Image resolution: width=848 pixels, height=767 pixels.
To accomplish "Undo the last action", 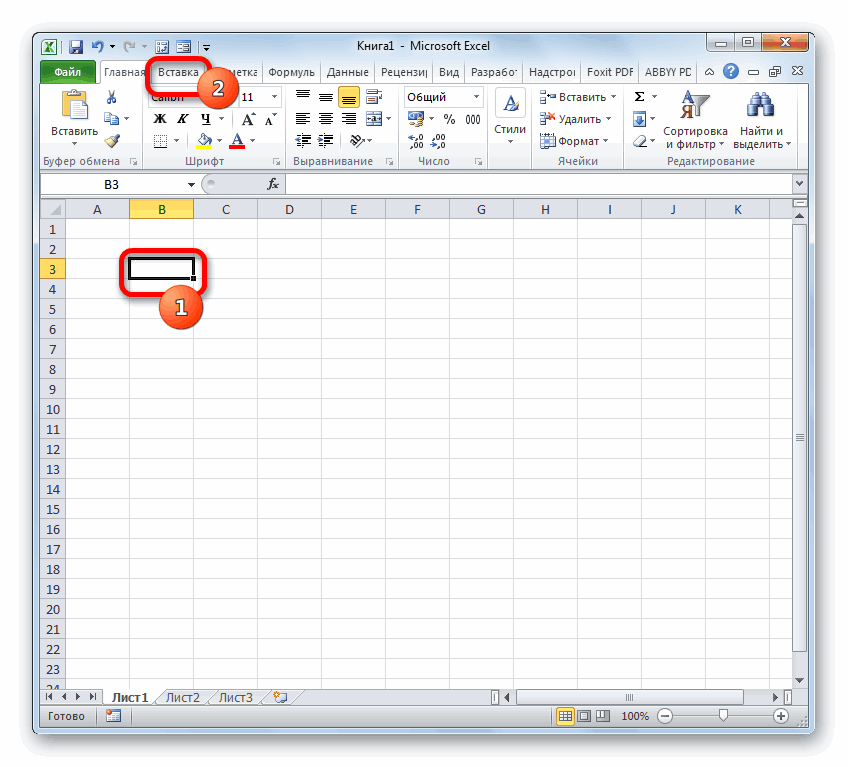I will point(97,47).
